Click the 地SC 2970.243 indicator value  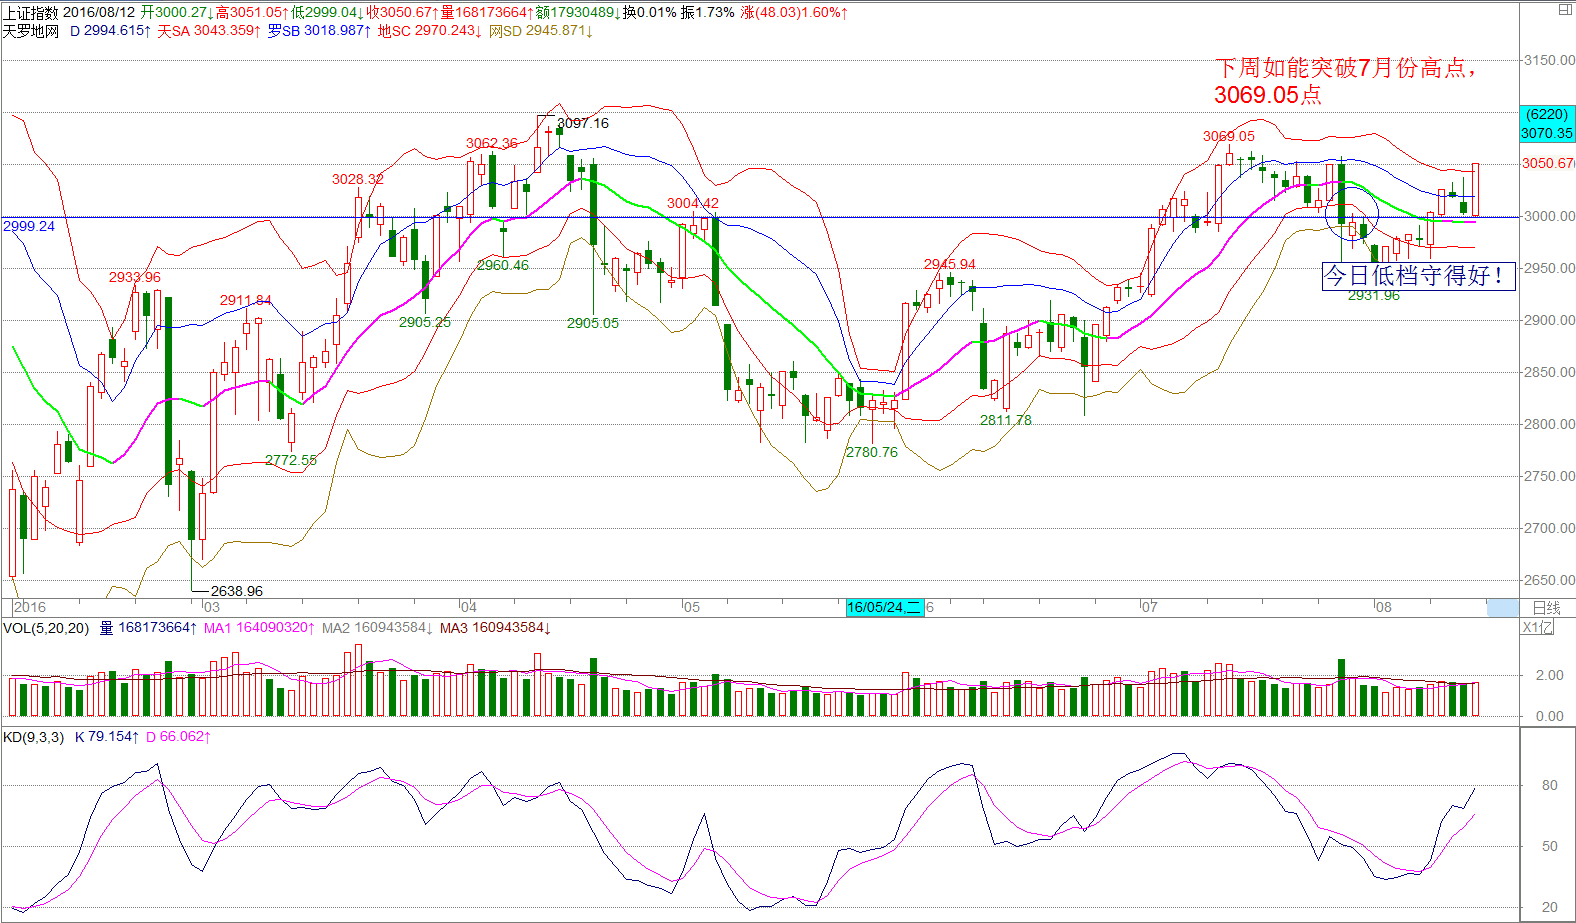tap(429, 31)
